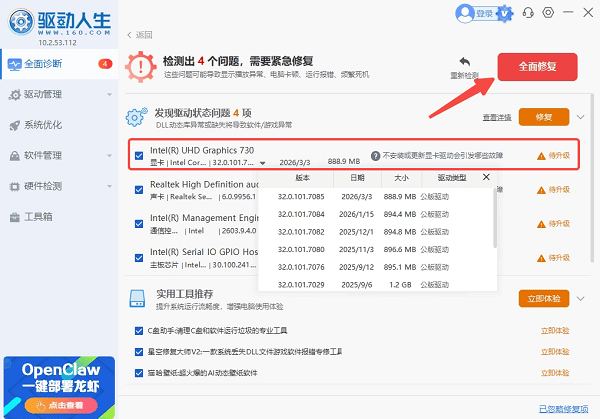Click the 日期 column header

click(357, 178)
